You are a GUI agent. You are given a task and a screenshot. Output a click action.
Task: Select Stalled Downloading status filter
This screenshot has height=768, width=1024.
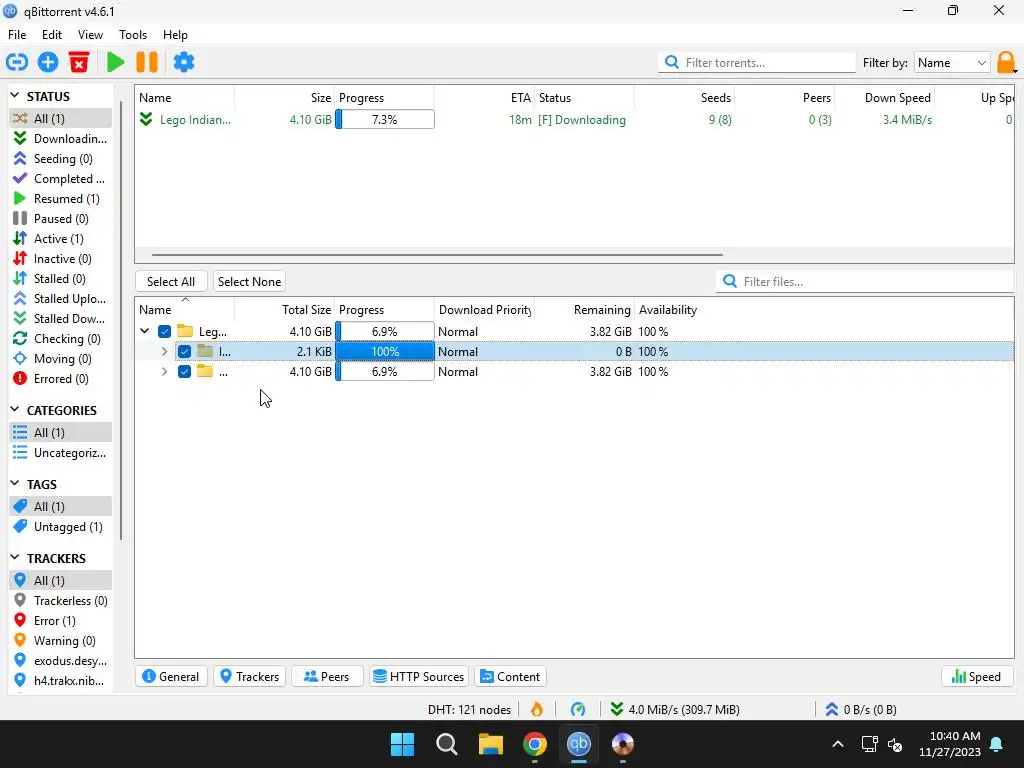pos(61,319)
